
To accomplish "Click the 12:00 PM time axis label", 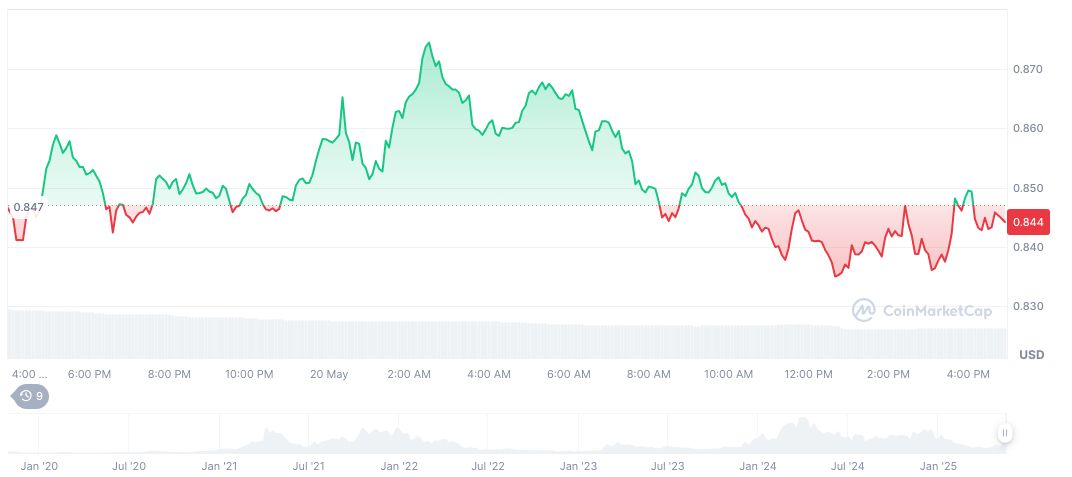I will pyautogui.click(x=808, y=374).
